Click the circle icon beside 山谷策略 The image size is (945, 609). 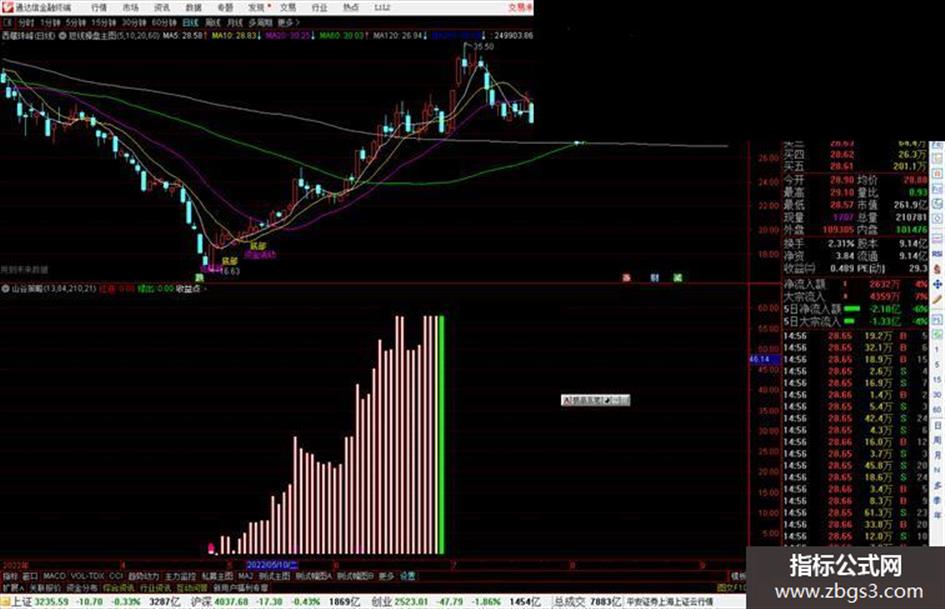(x=5, y=289)
